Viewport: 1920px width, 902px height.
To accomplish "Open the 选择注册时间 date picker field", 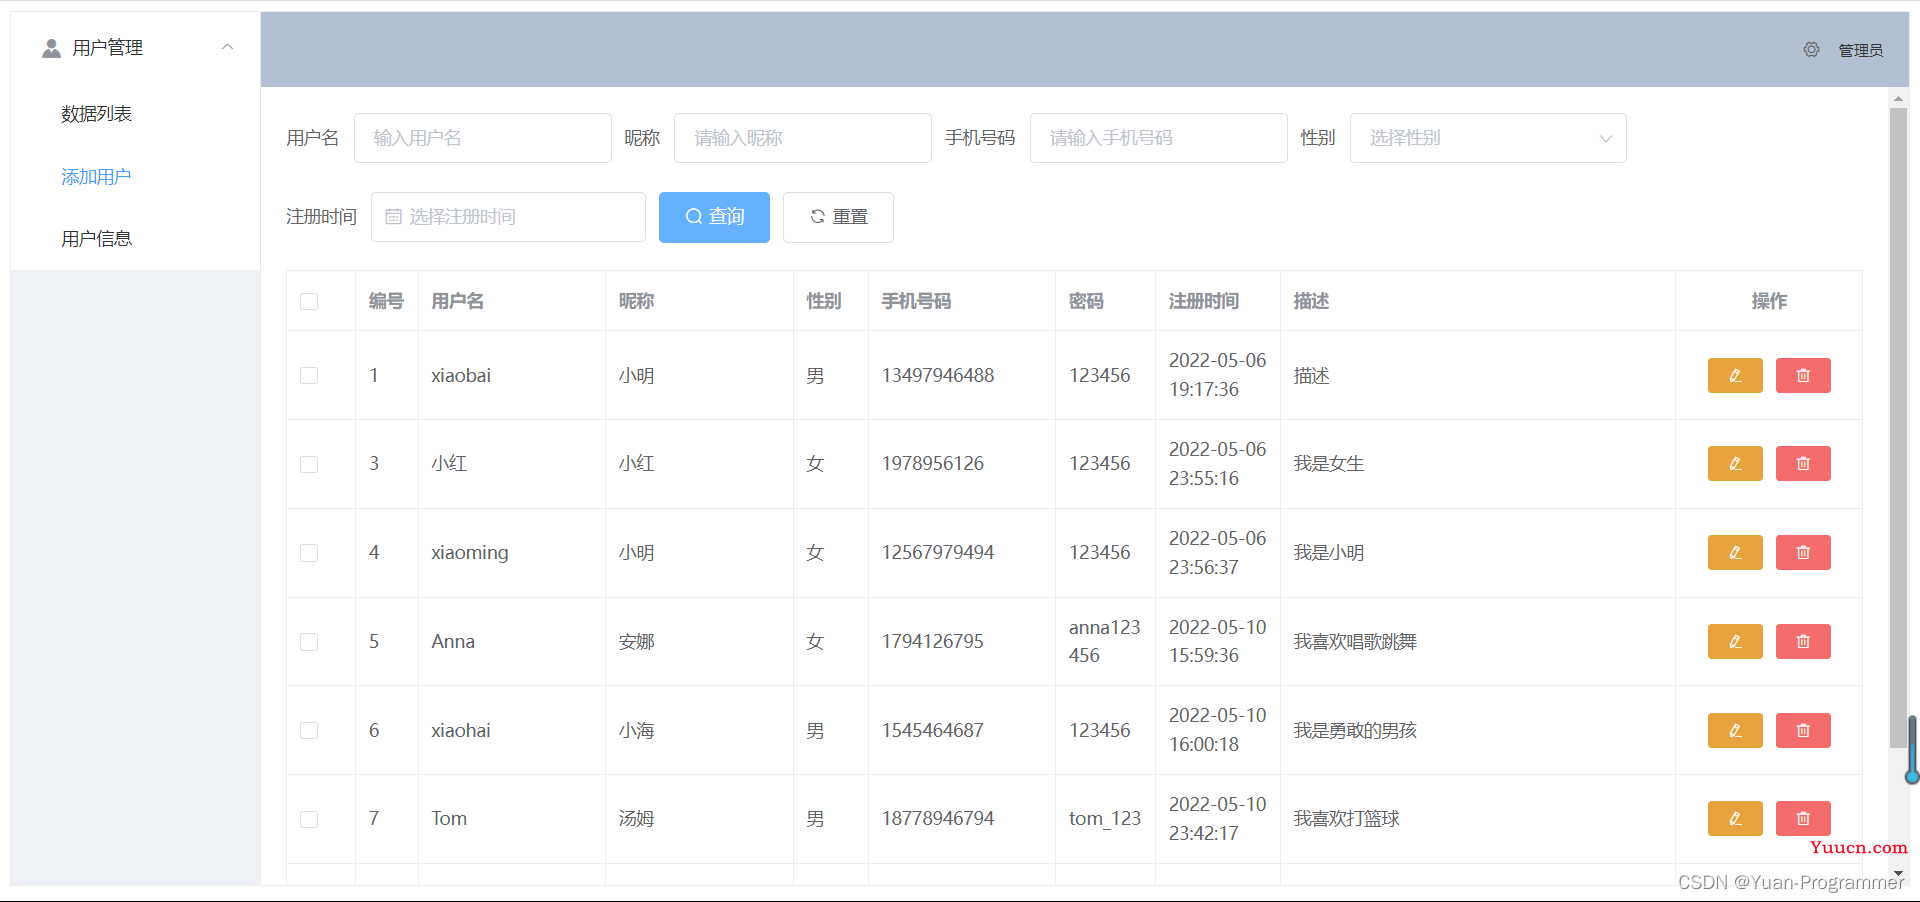I will (x=508, y=217).
